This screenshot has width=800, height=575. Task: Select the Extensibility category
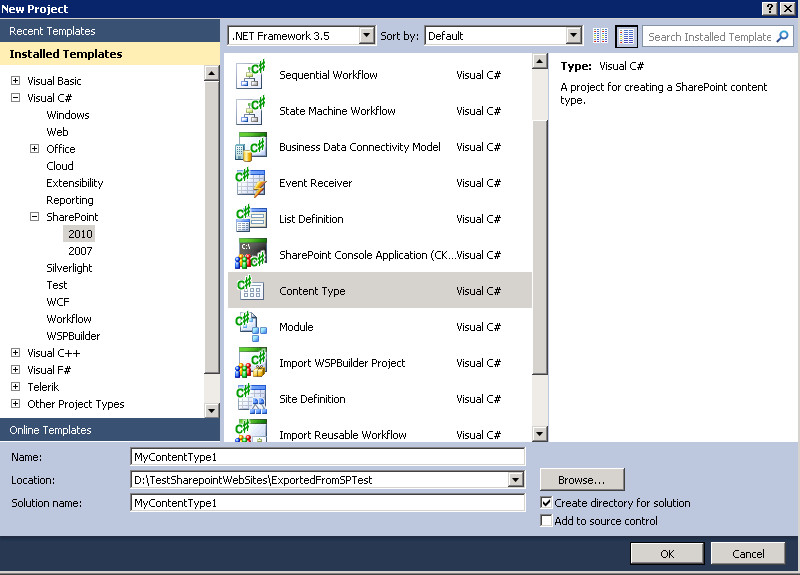74,183
